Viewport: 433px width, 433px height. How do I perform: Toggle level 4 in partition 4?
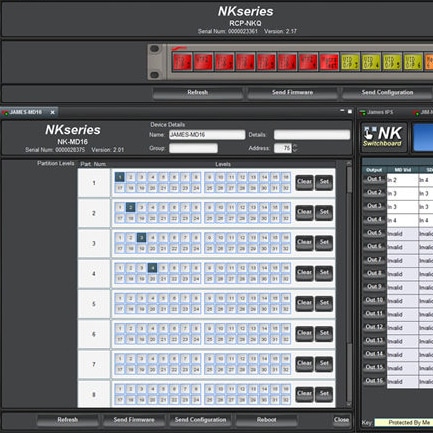point(152,268)
